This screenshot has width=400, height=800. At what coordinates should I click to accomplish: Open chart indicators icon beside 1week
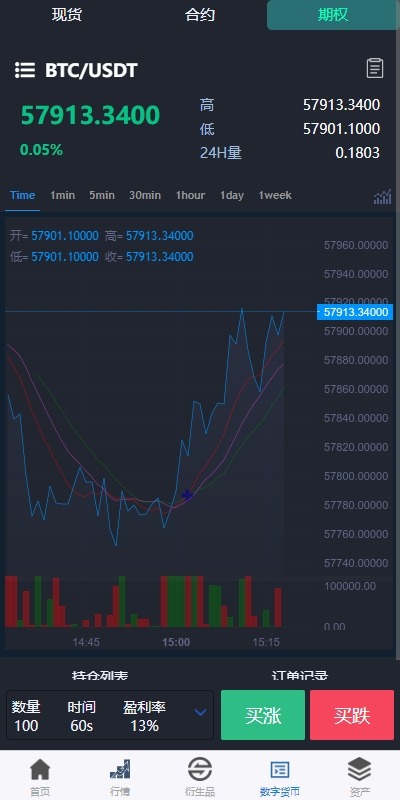383,196
